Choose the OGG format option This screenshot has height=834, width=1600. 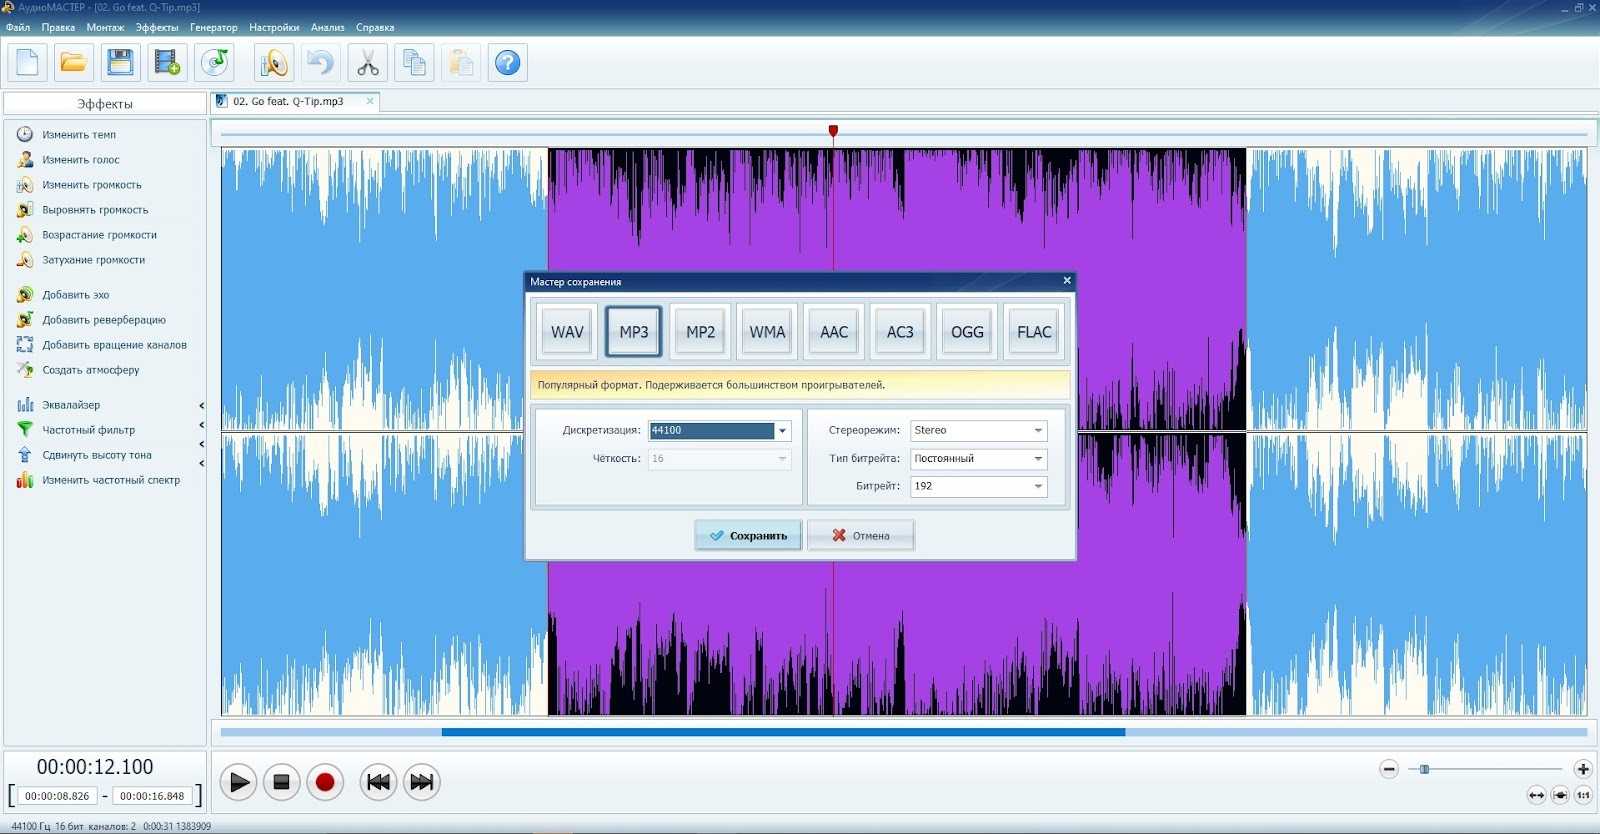click(x=967, y=332)
